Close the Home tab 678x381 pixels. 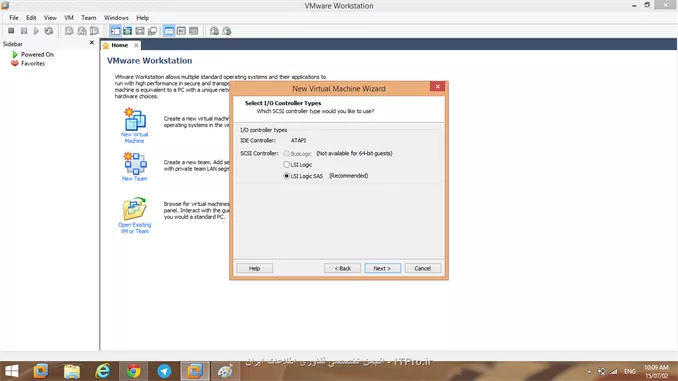point(136,45)
